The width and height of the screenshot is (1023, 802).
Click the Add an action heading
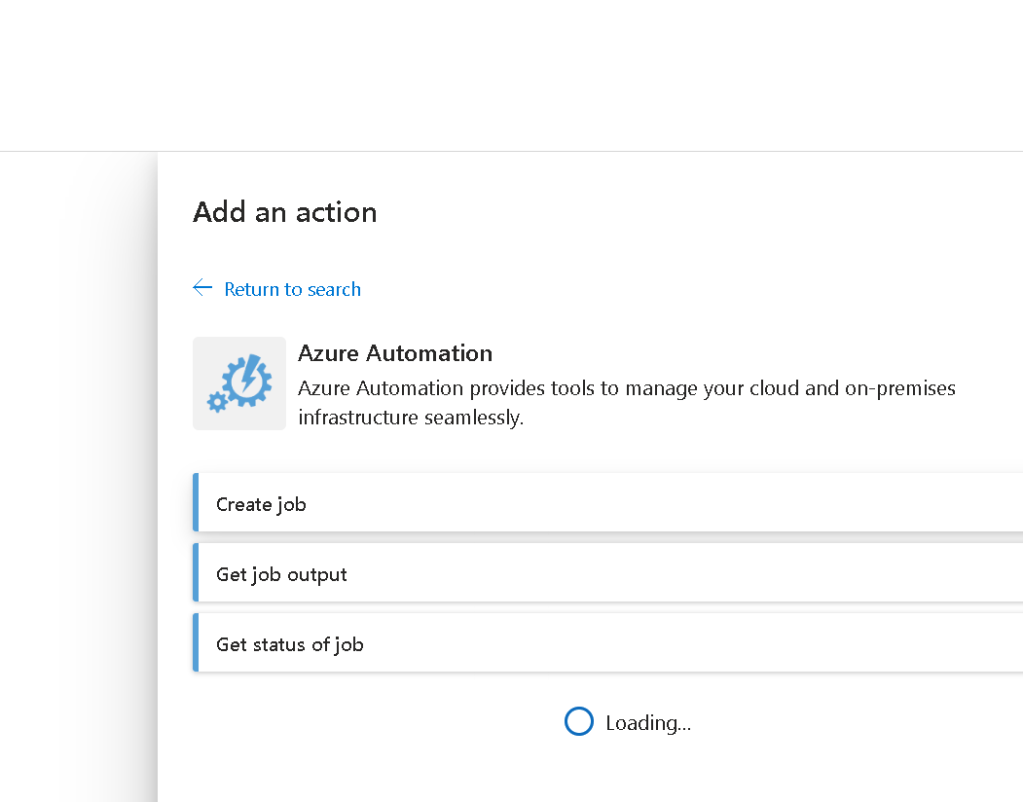(x=285, y=212)
